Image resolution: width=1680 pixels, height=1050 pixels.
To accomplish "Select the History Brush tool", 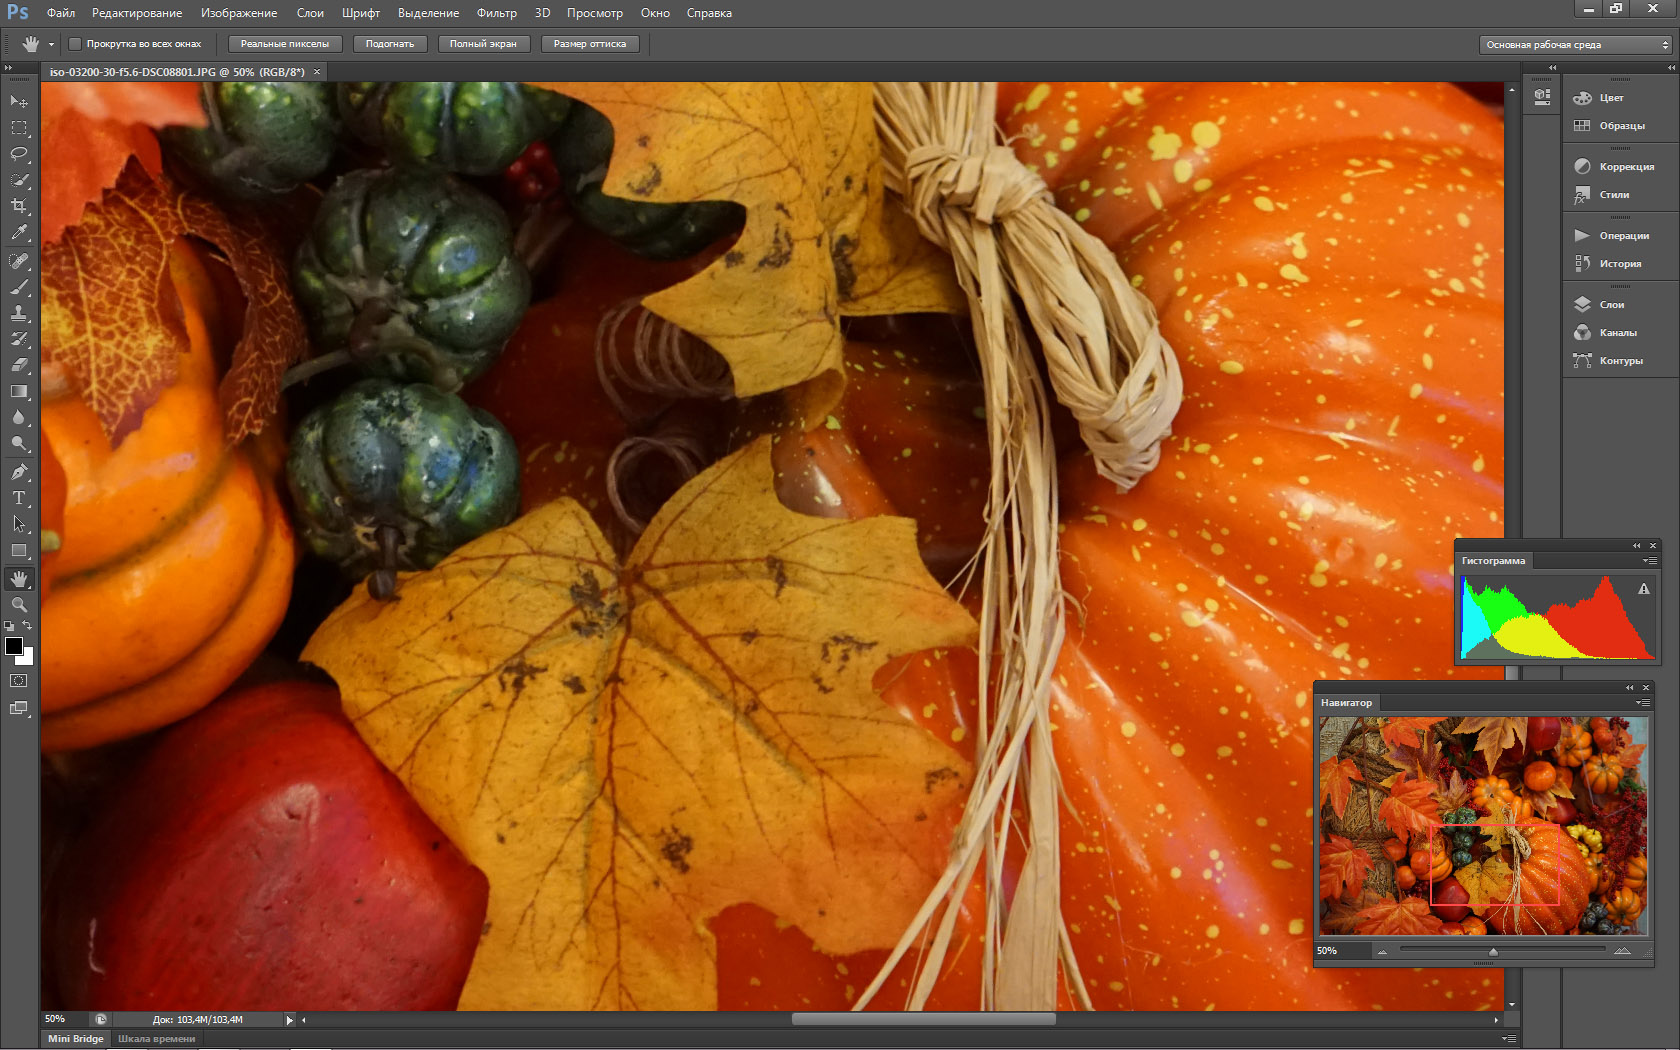I will (19, 339).
